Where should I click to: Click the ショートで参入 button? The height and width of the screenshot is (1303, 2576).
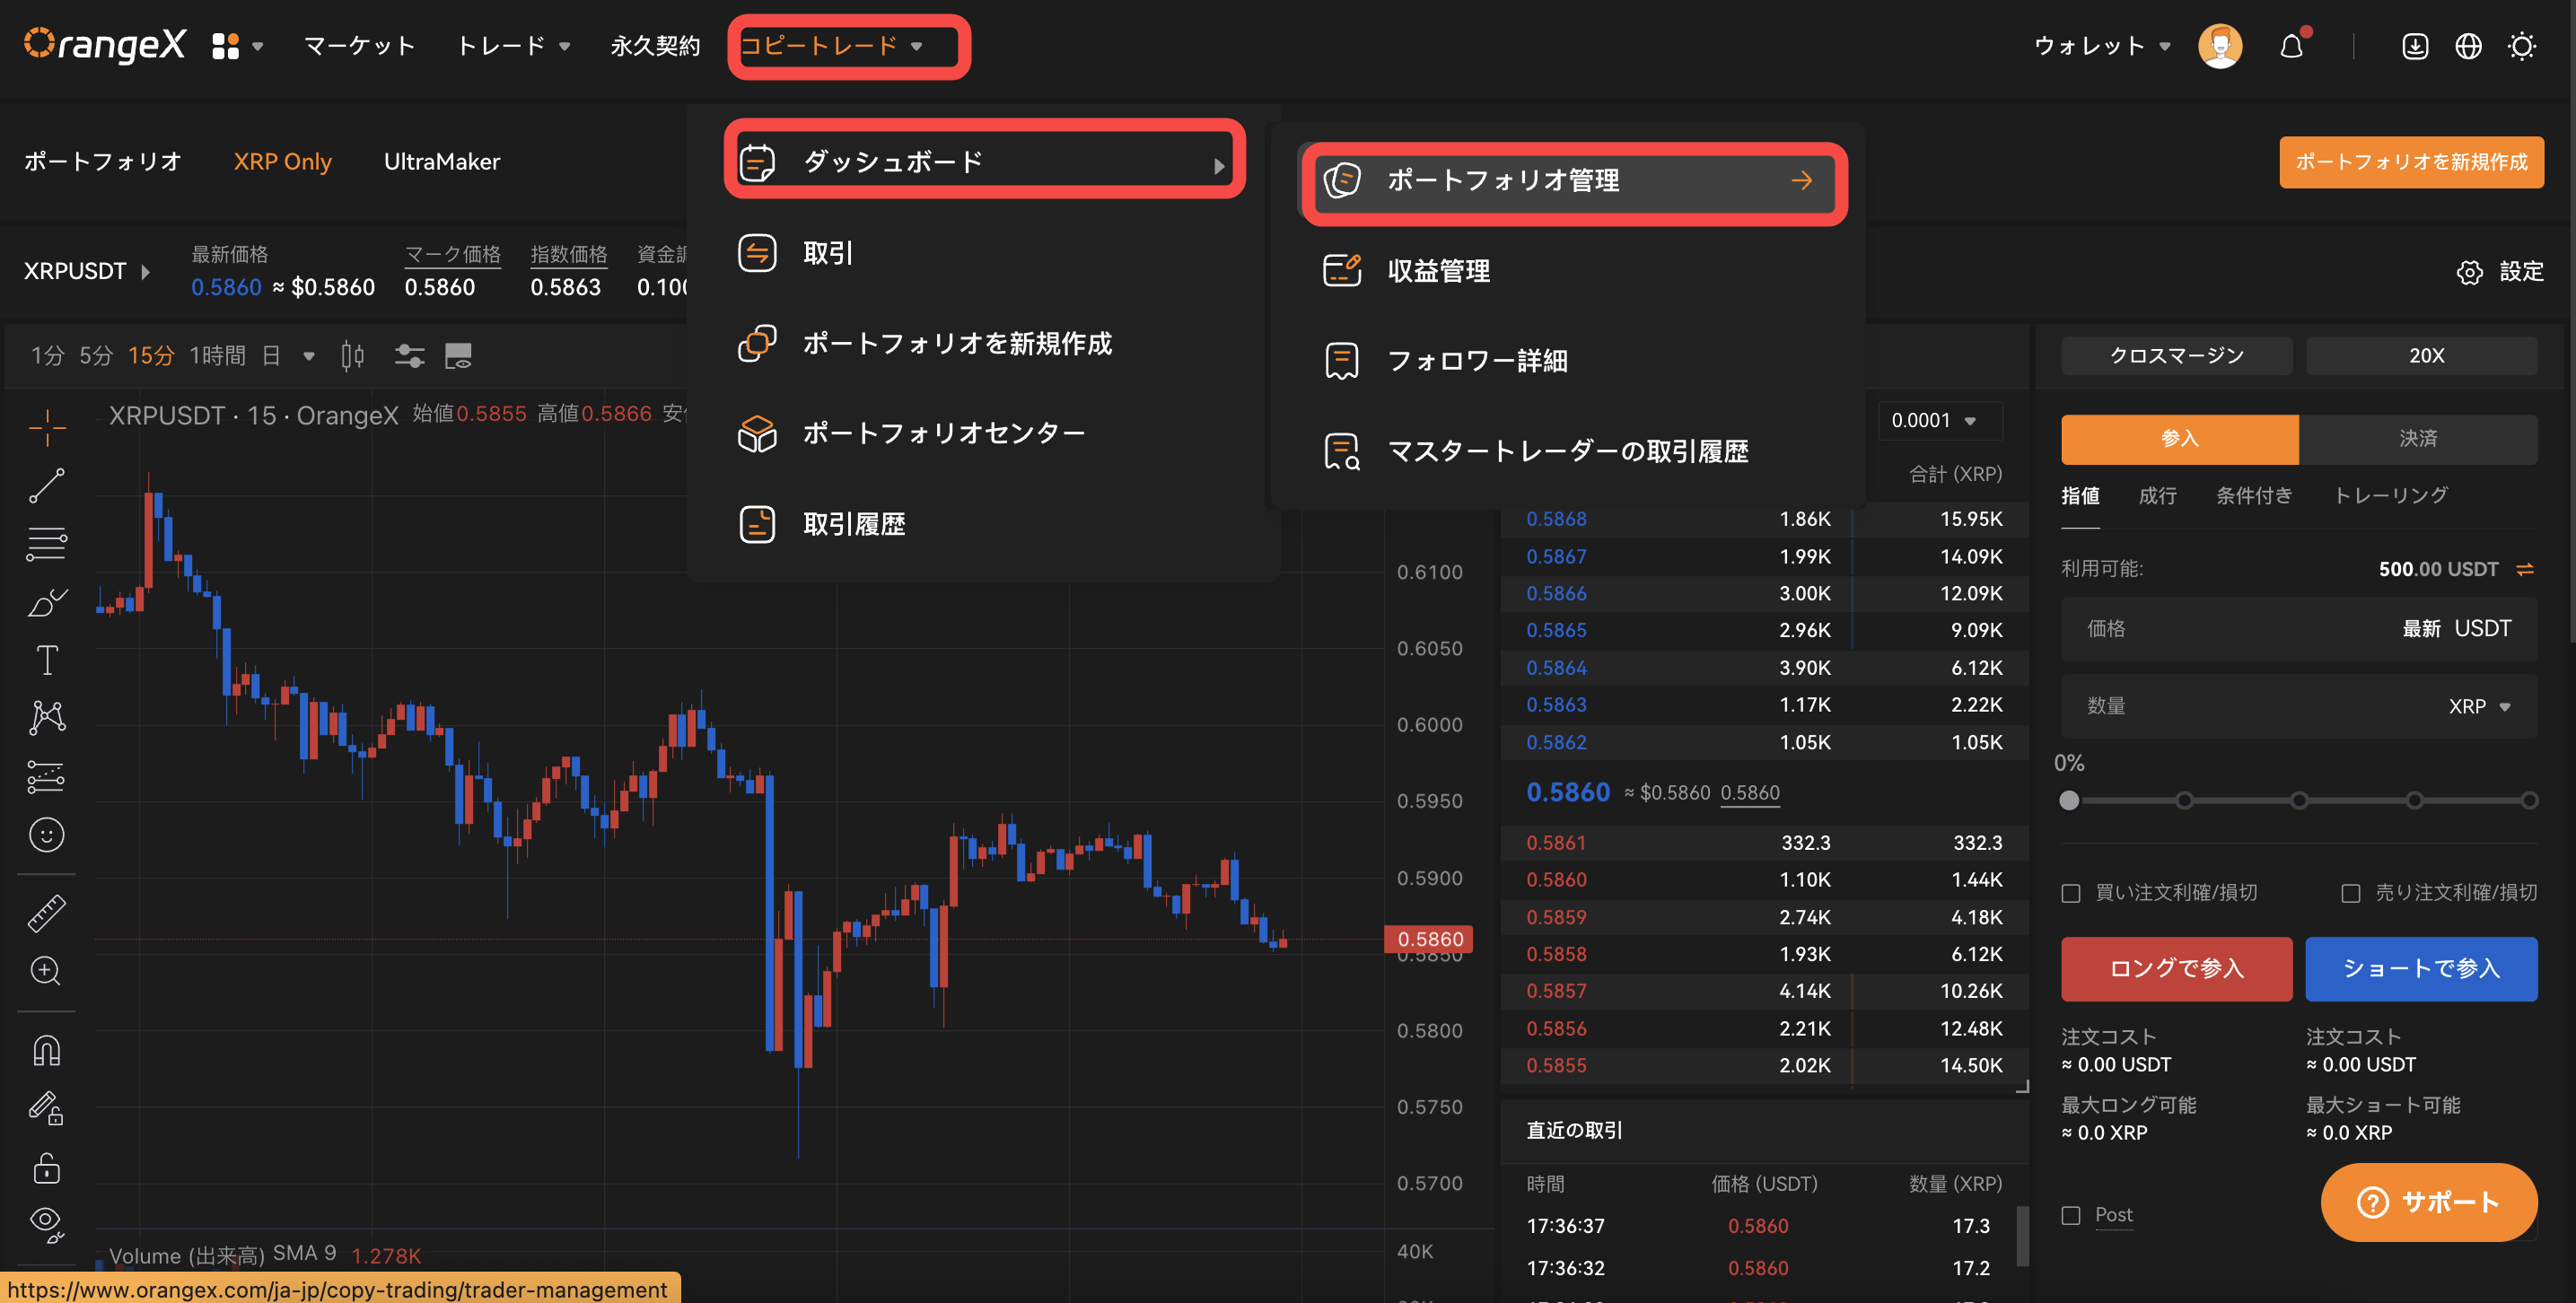tap(2420, 968)
